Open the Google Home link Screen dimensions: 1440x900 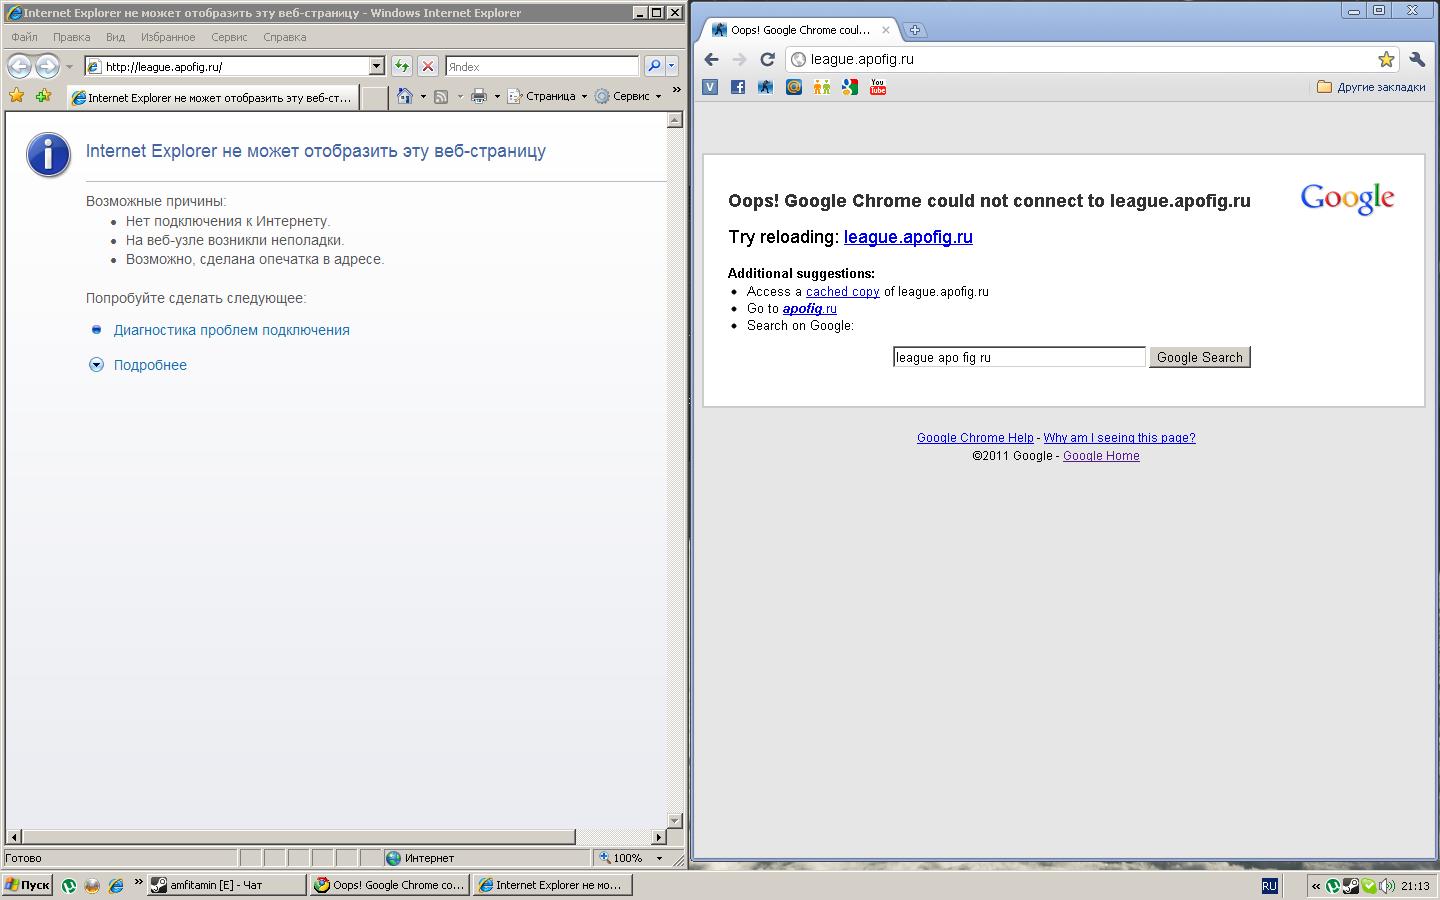coord(1101,456)
